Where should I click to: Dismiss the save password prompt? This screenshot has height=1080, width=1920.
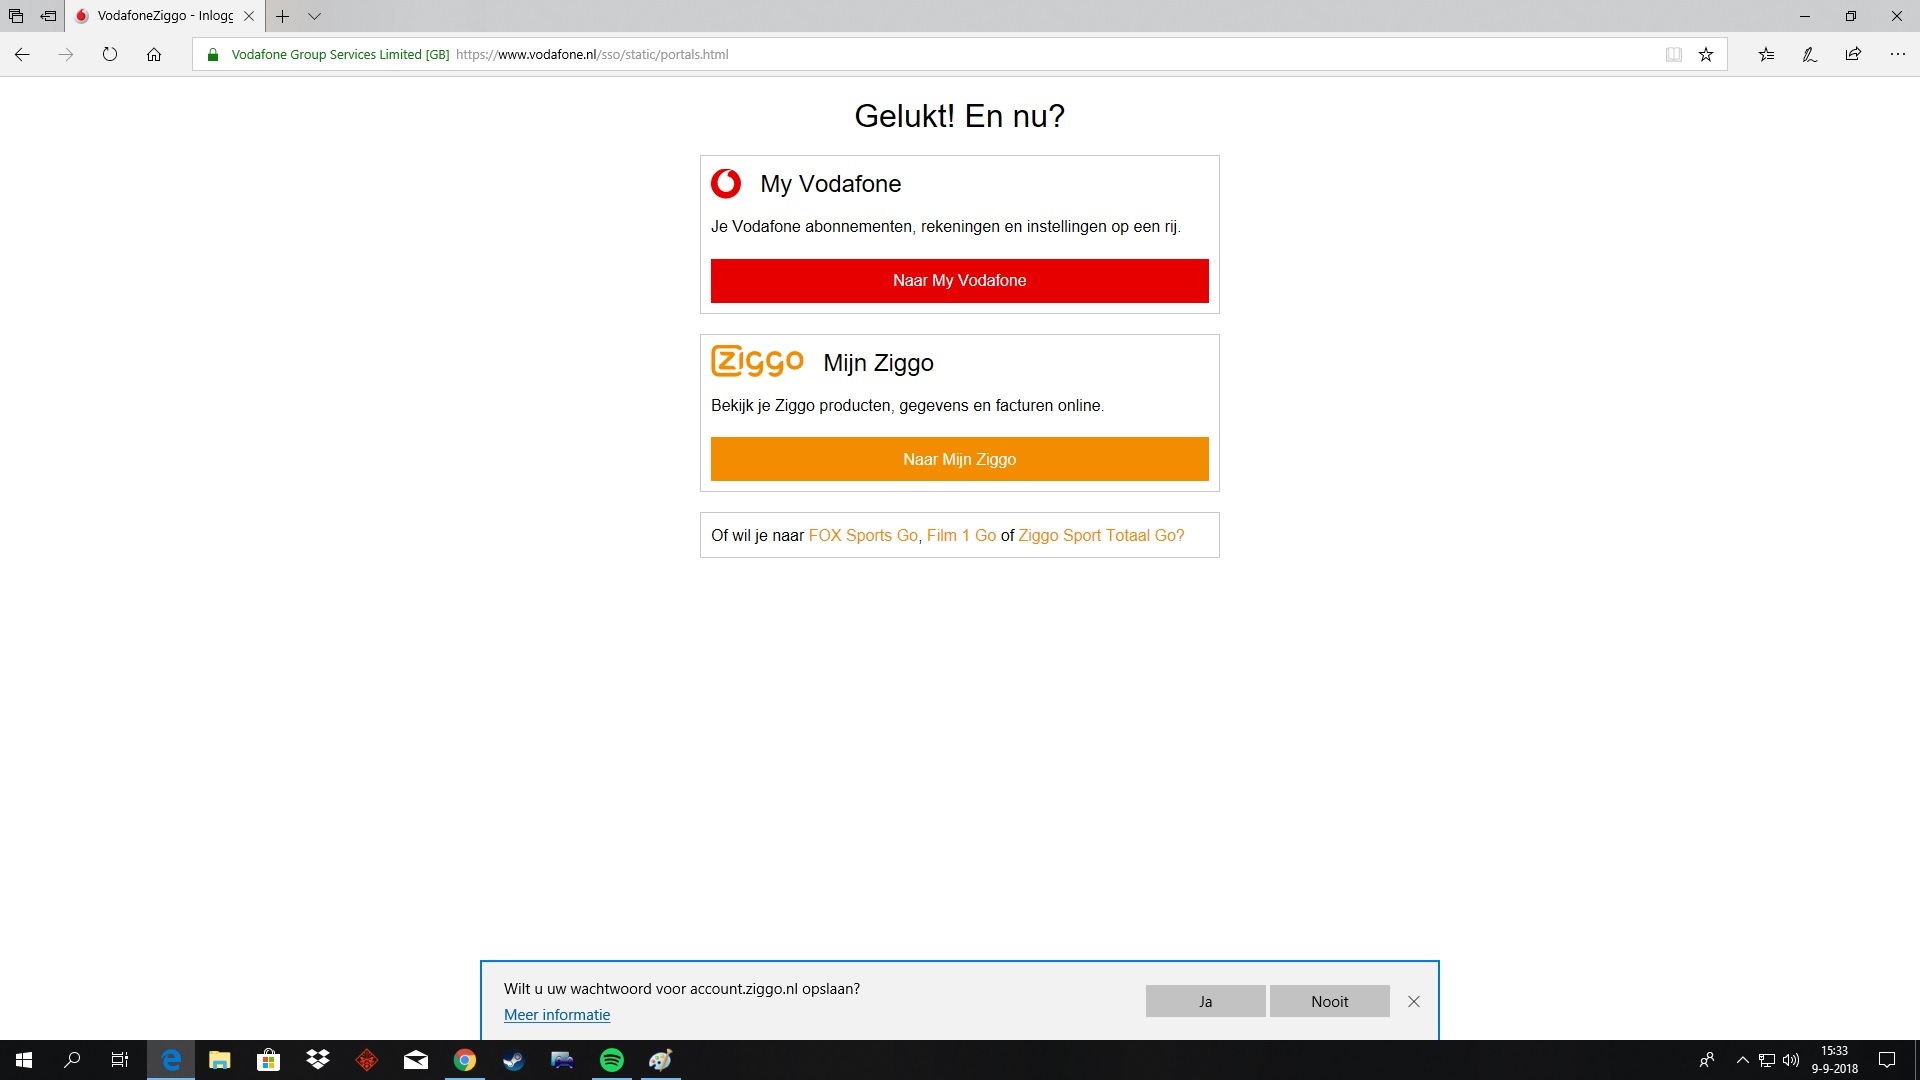[1413, 1001]
